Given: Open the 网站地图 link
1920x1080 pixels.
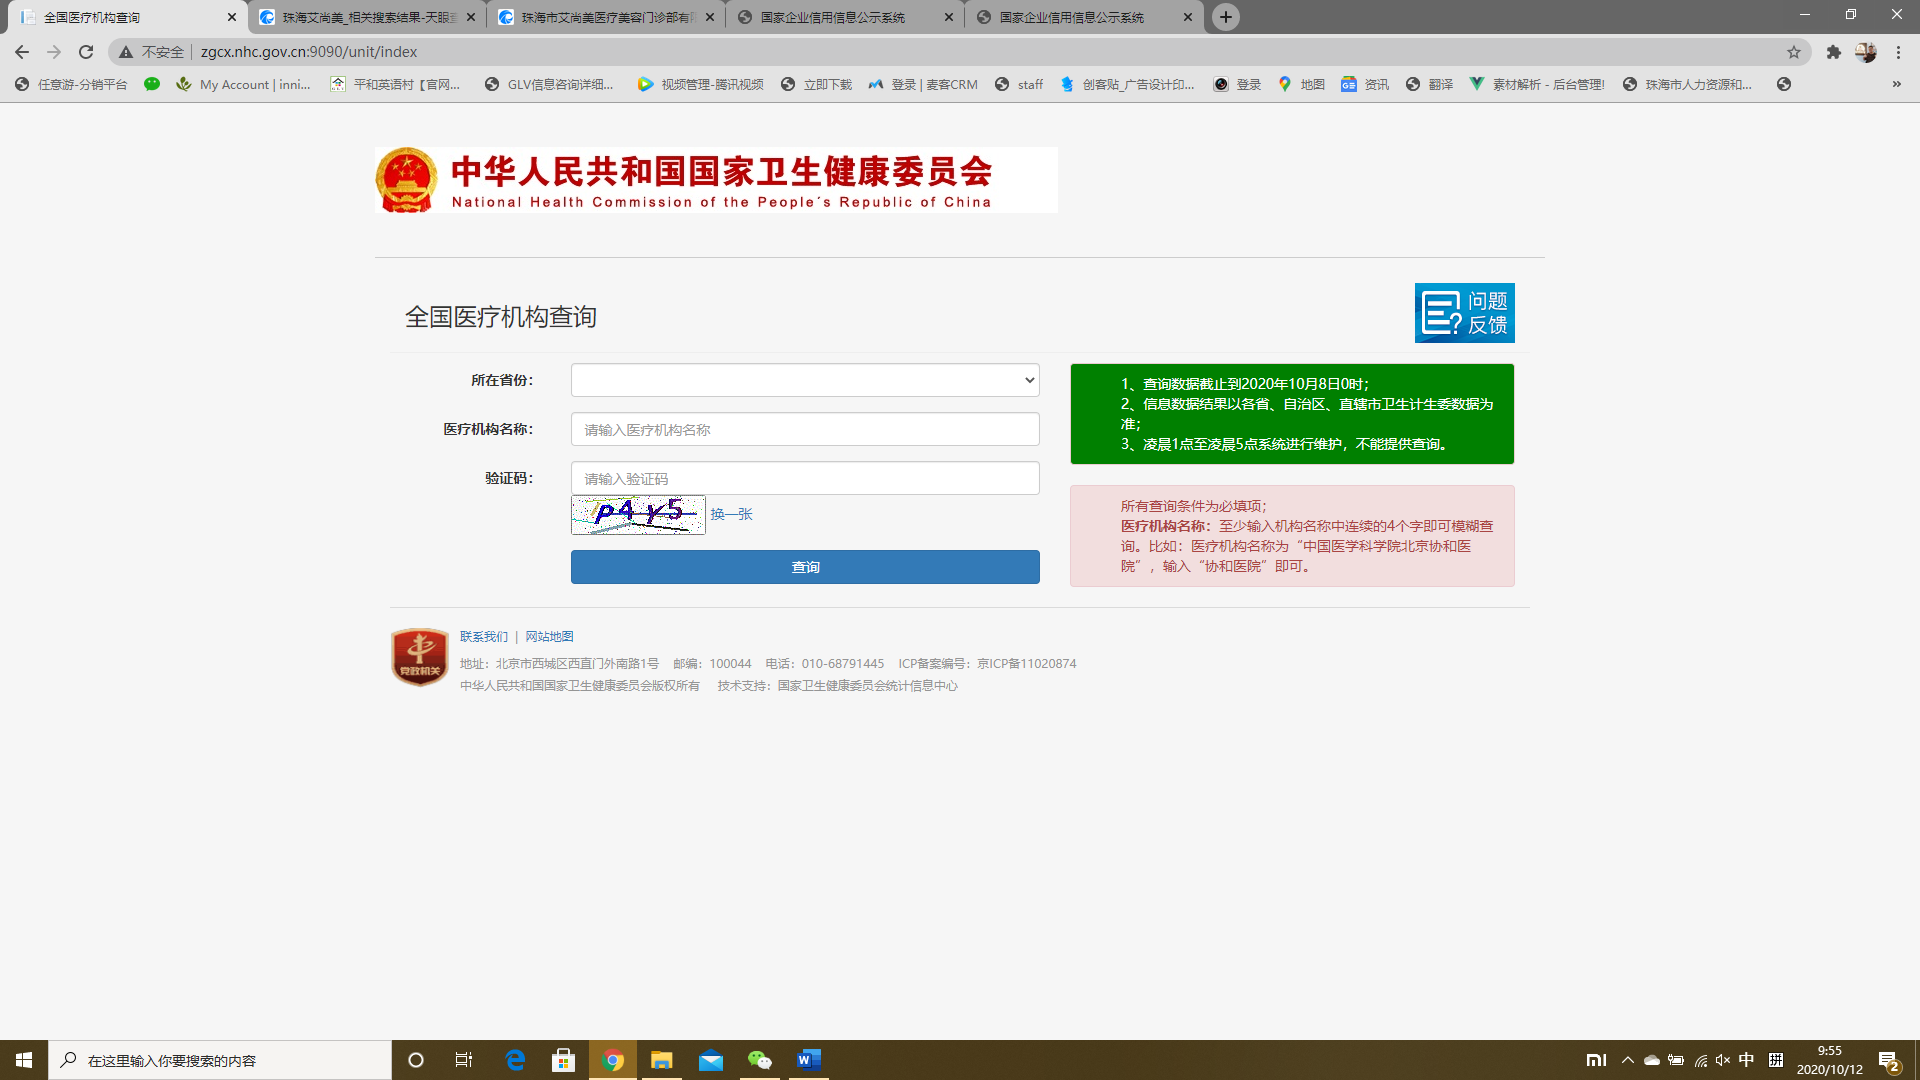Looking at the screenshot, I should (x=549, y=637).
